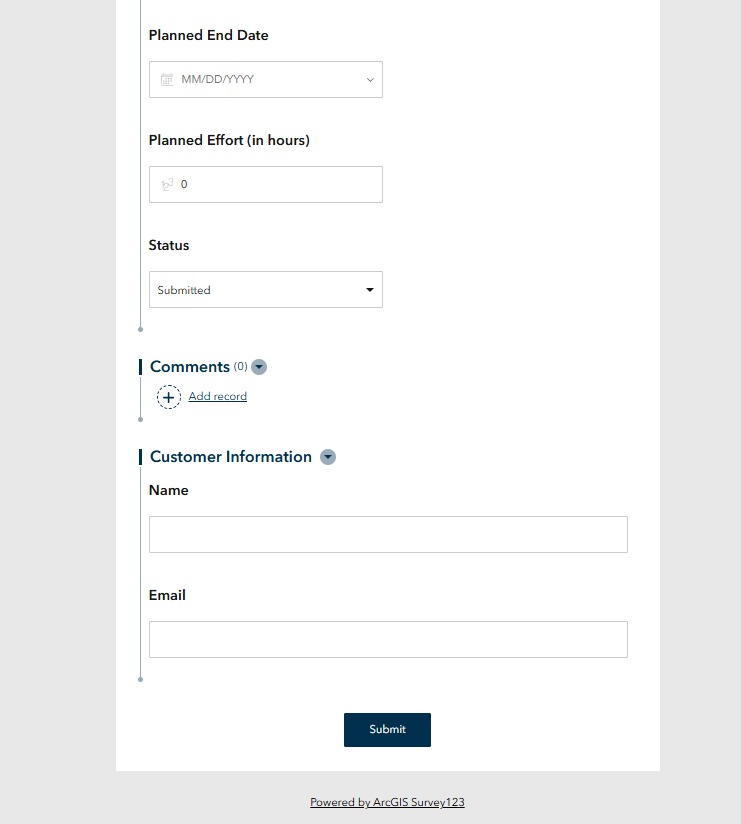Image resolution: width=741 pixels, height=824 pixels.
Task: Click the Comments record count (0)
Action: point(240,367)
